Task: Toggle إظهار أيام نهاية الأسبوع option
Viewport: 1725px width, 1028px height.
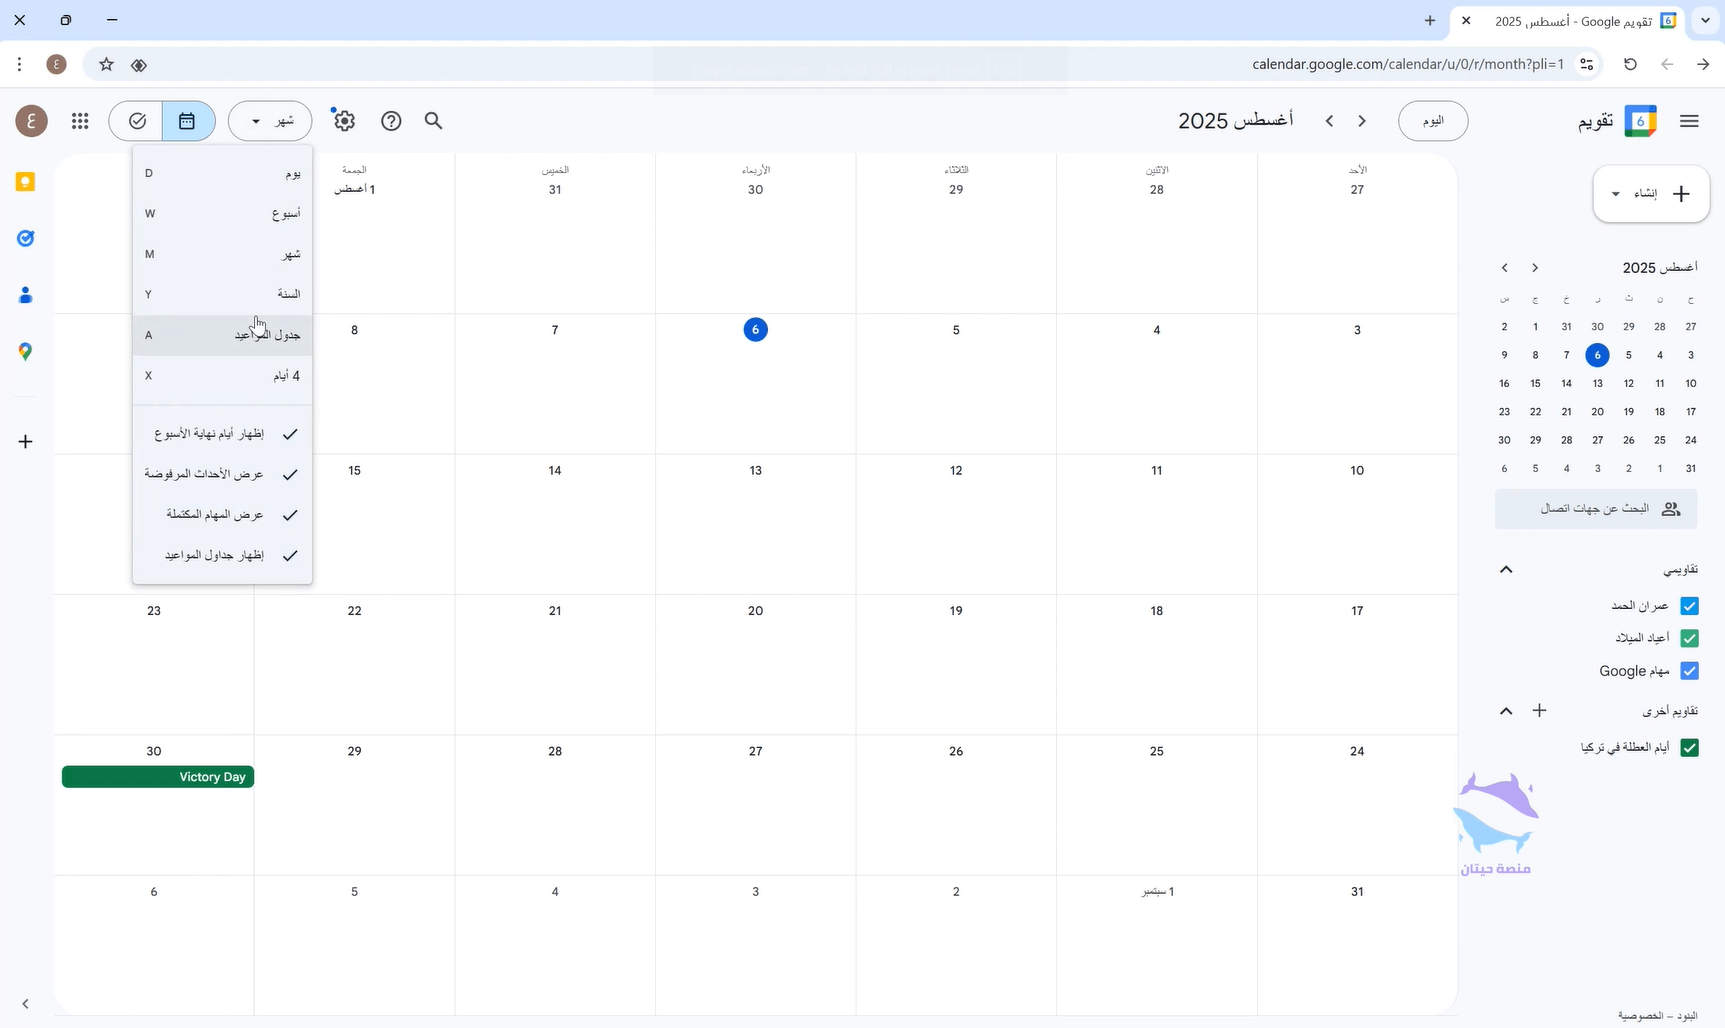Action: [222, 434]
